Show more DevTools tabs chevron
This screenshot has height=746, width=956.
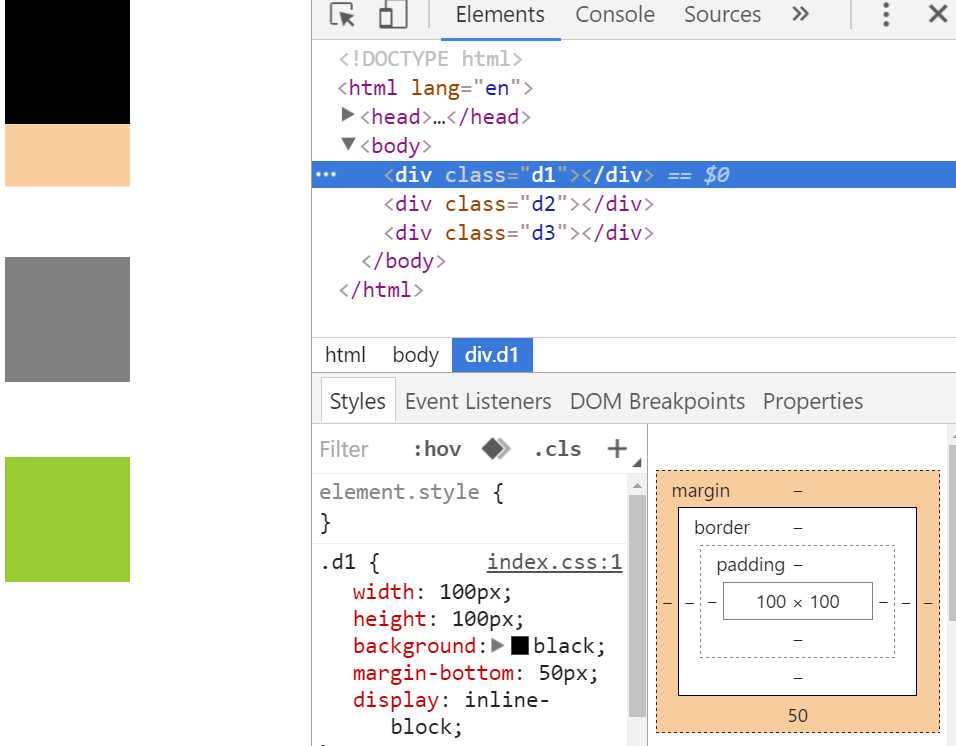pos(800,13)
